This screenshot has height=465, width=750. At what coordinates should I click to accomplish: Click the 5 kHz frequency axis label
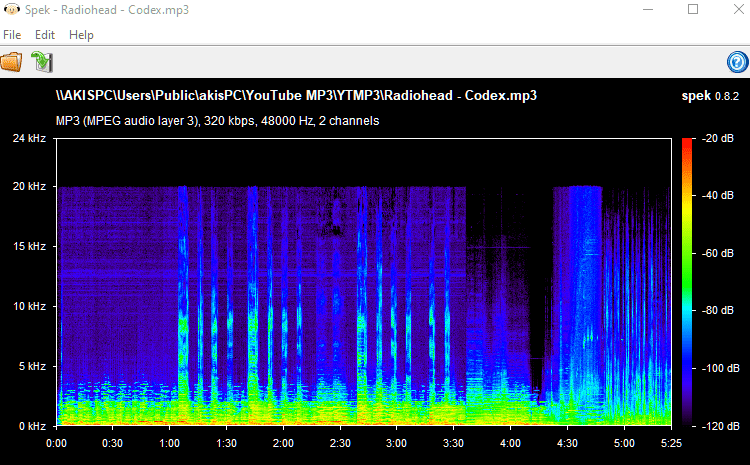33,366
